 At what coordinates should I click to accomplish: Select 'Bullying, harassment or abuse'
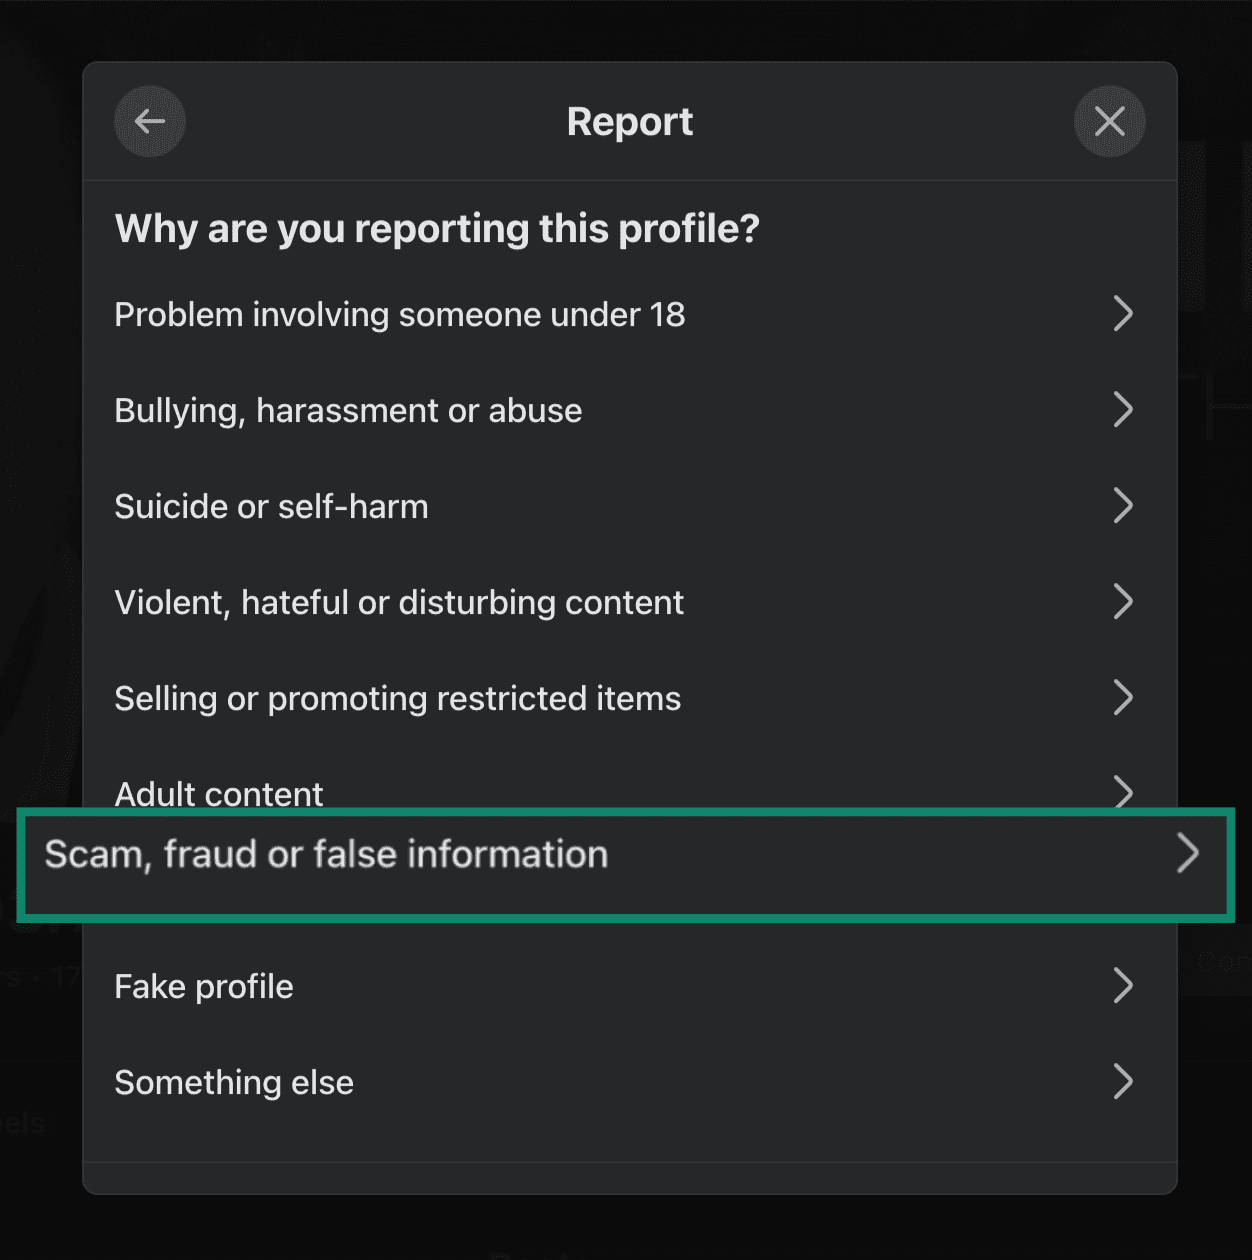348,410
